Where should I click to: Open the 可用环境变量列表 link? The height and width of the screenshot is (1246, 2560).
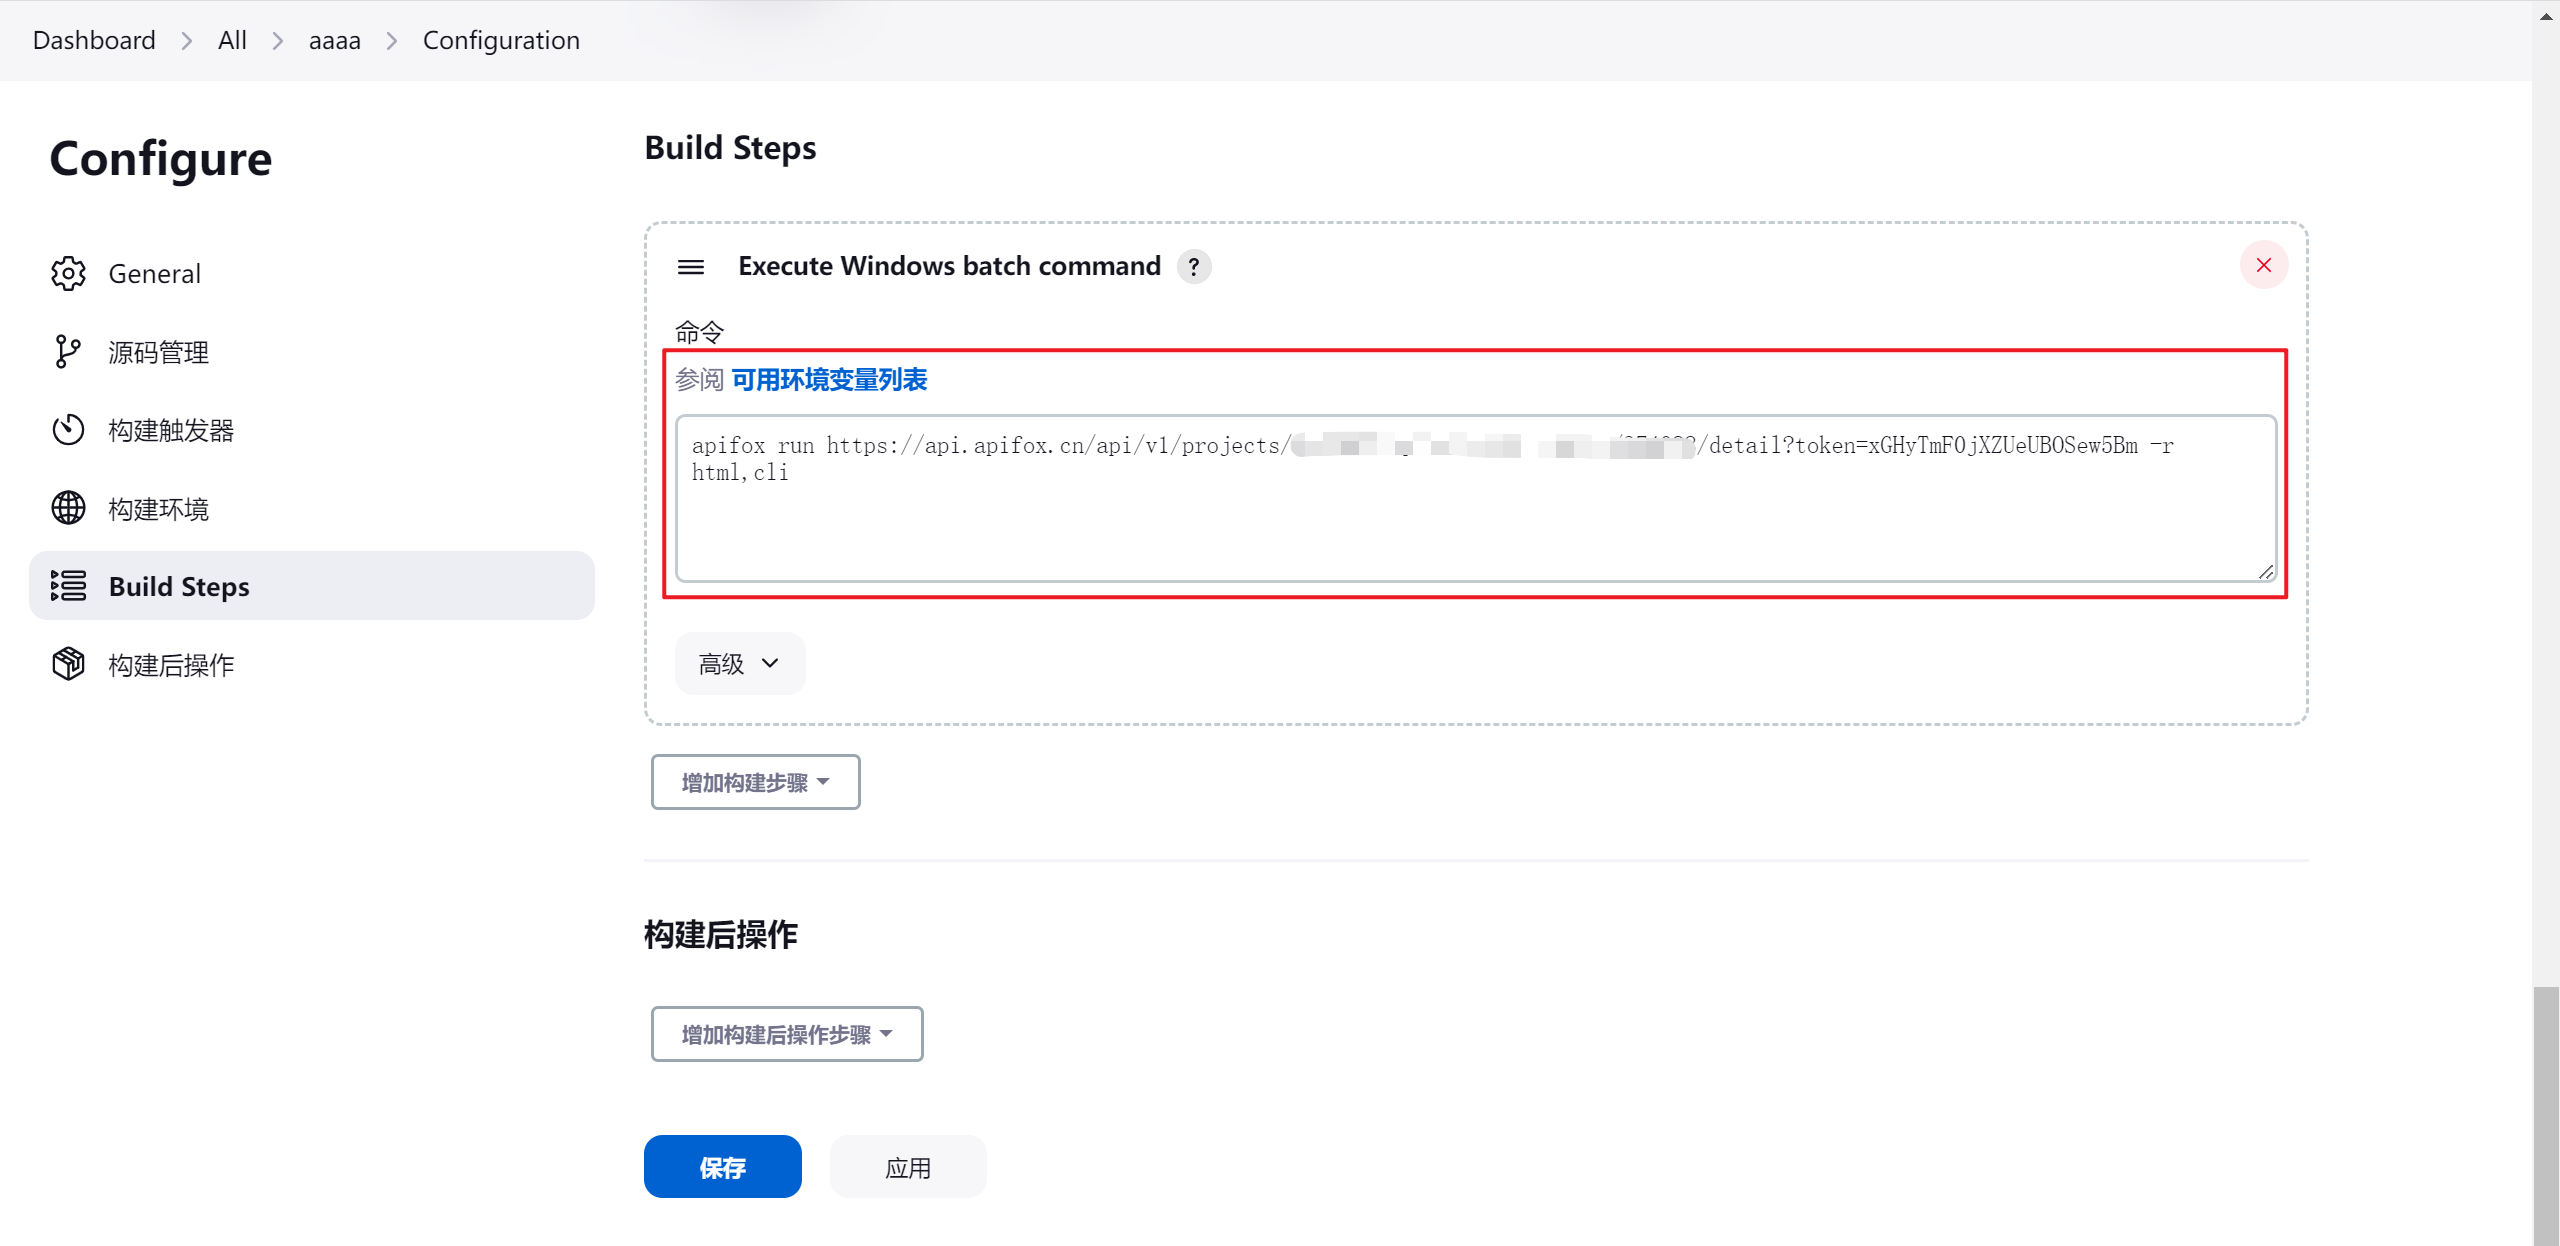pyautogui.click(x=829, y=380)
